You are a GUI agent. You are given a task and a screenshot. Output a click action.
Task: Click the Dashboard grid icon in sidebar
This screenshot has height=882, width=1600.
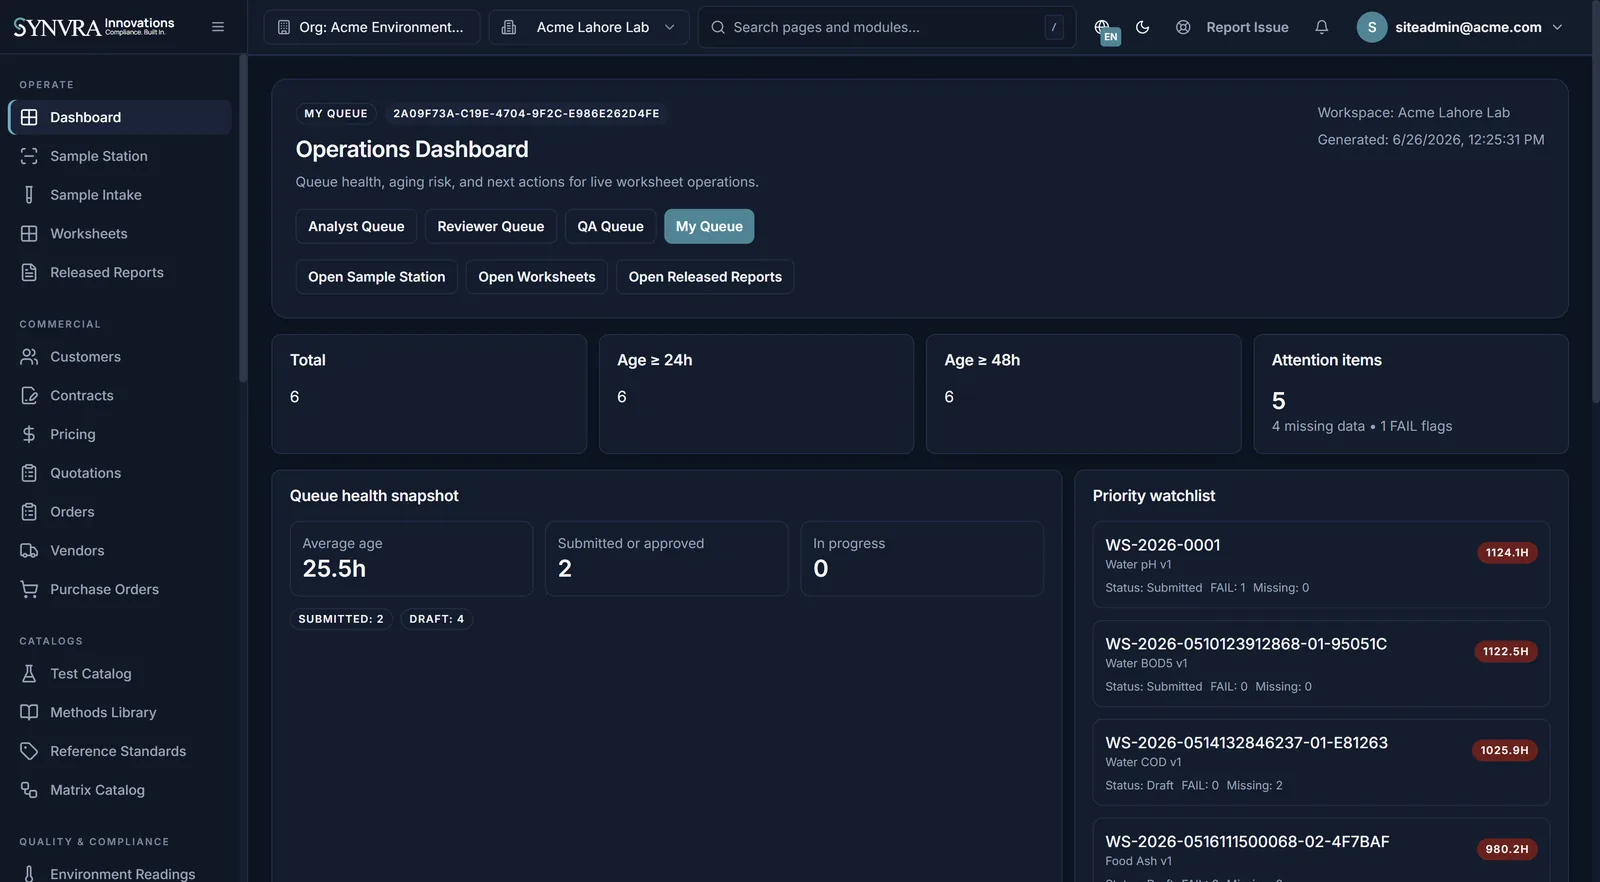coord(29,117)
